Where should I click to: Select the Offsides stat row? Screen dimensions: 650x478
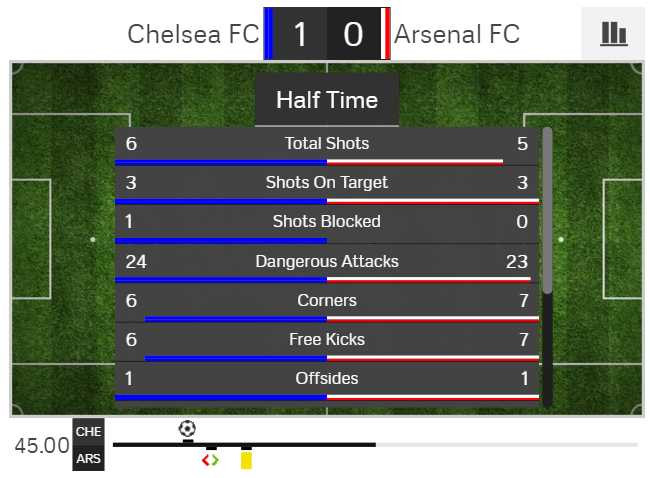327,379
